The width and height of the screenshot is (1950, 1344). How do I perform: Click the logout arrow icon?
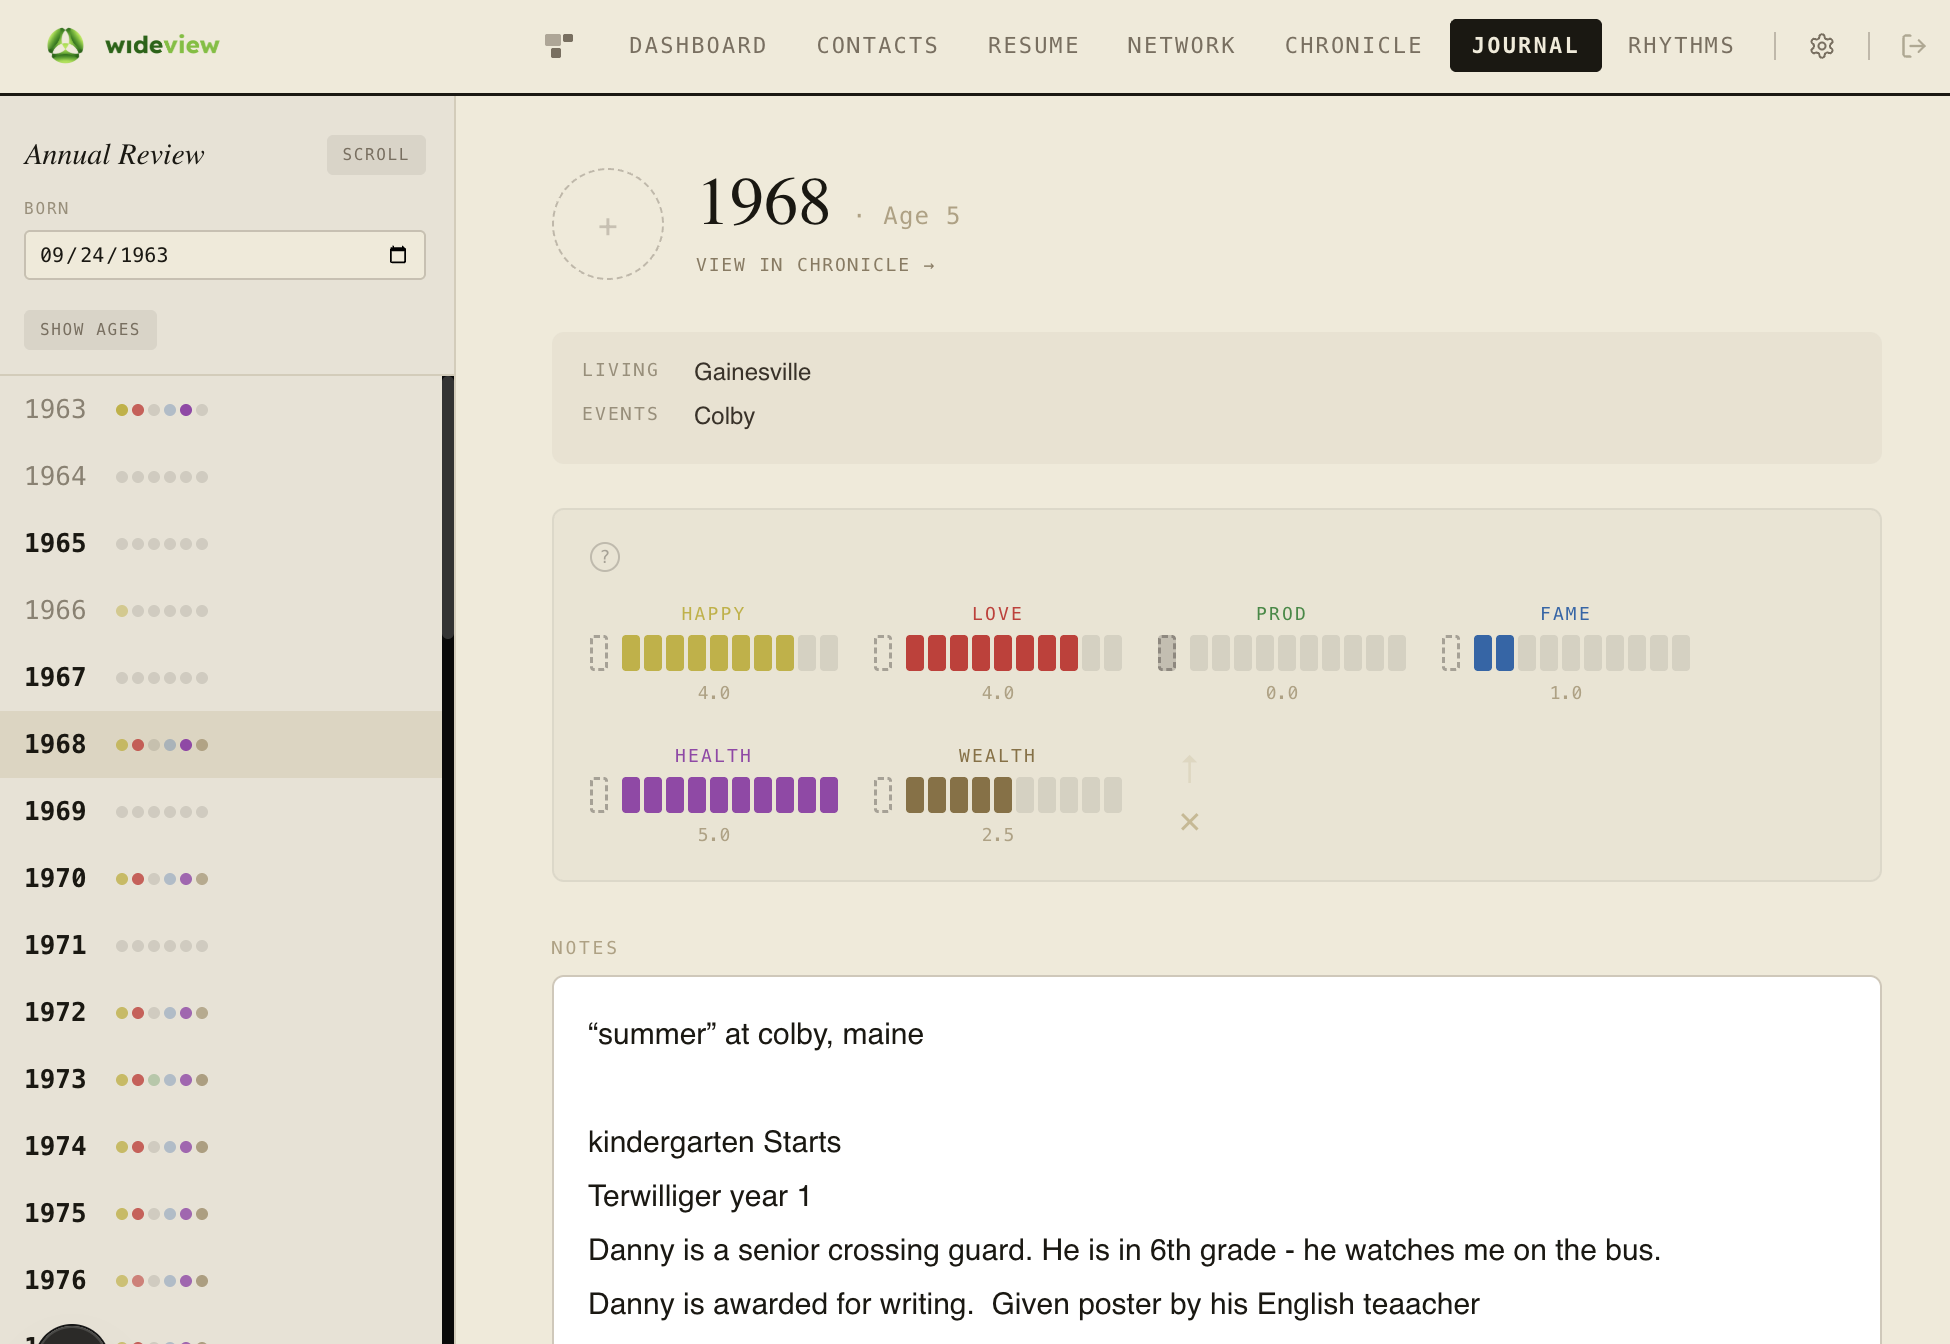tap(1912, 46)
